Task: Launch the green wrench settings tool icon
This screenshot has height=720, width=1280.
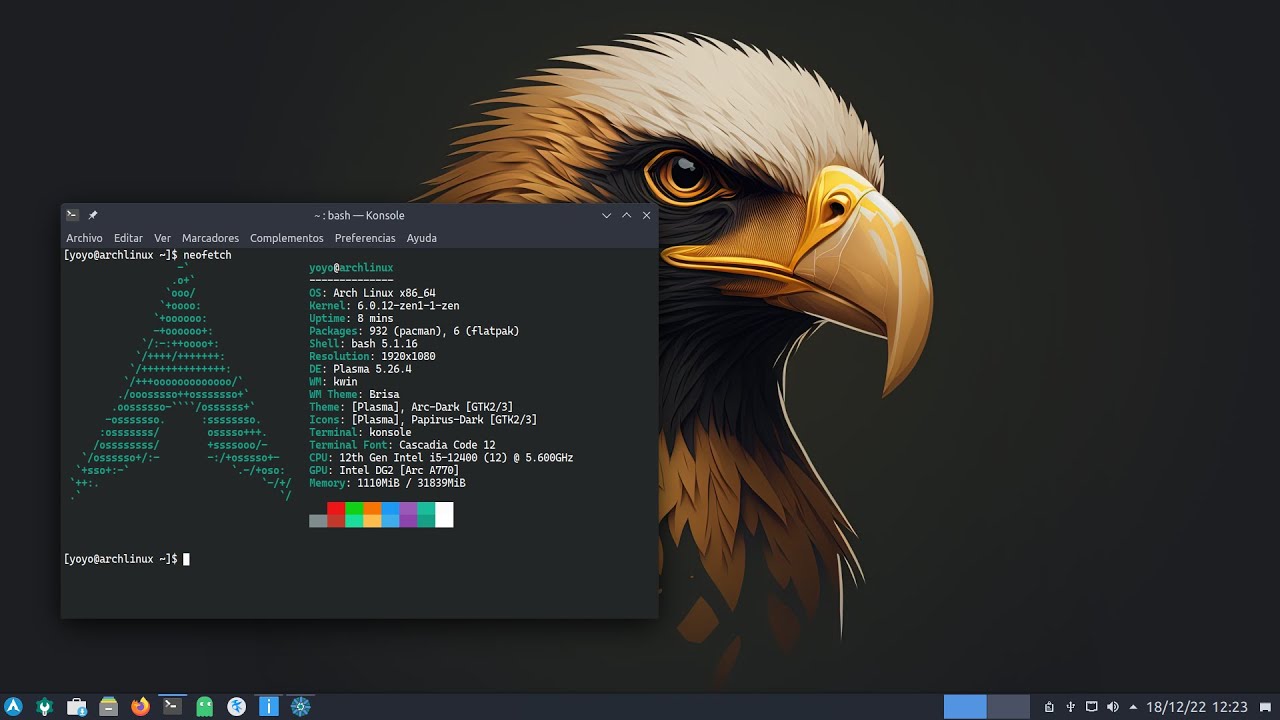Action: (45, 707)
